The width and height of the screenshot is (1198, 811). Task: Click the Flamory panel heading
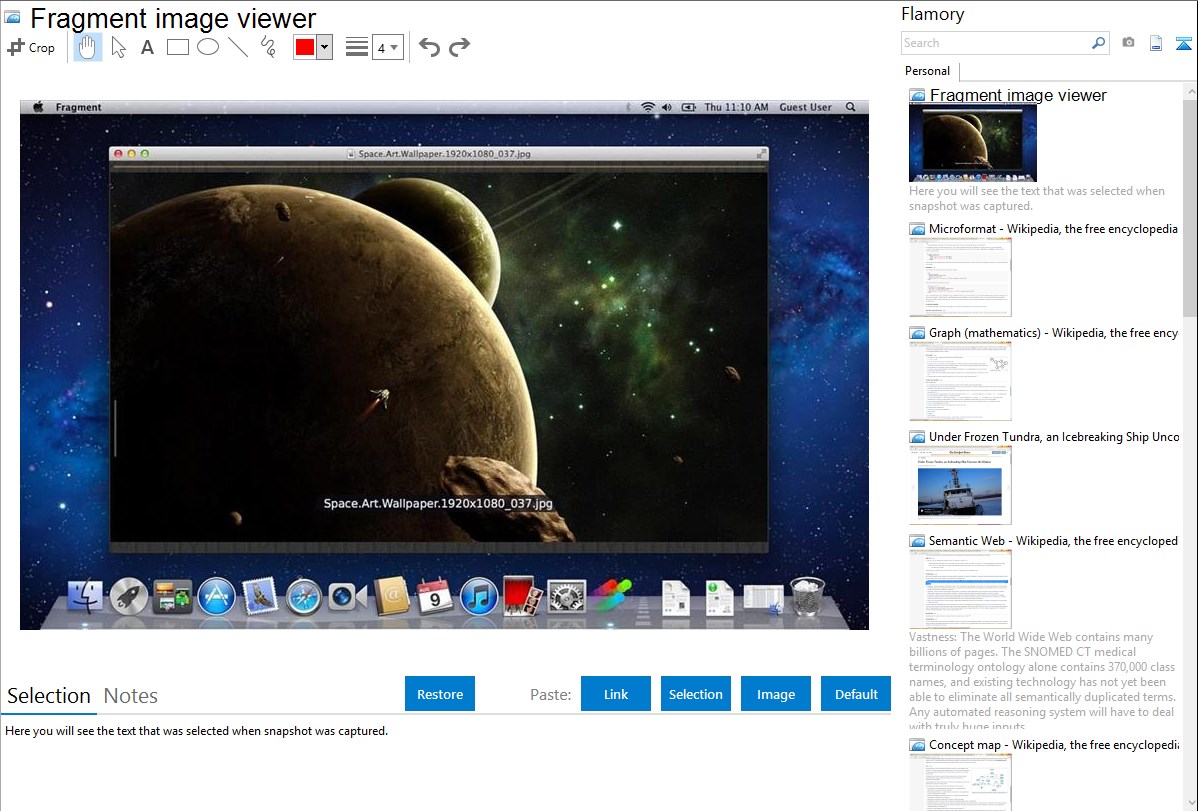932,15
